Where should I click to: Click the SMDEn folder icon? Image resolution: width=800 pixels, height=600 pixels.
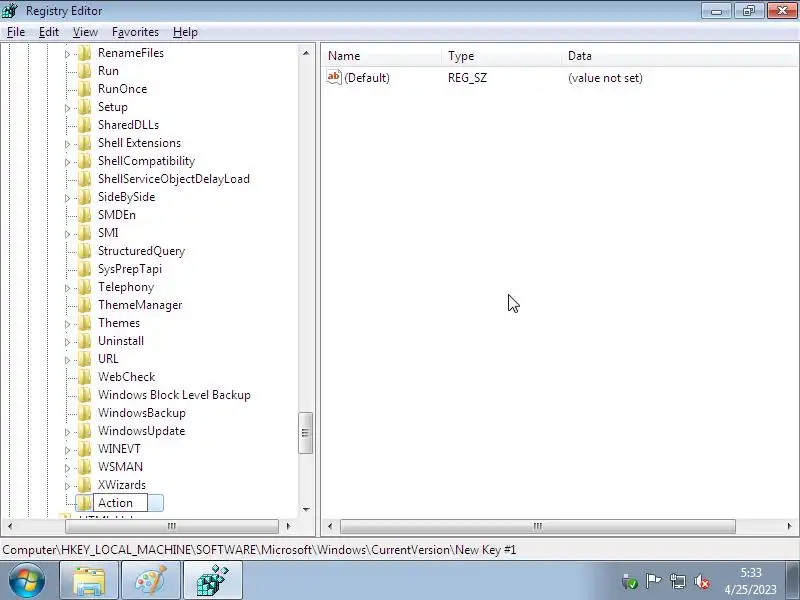84,215
